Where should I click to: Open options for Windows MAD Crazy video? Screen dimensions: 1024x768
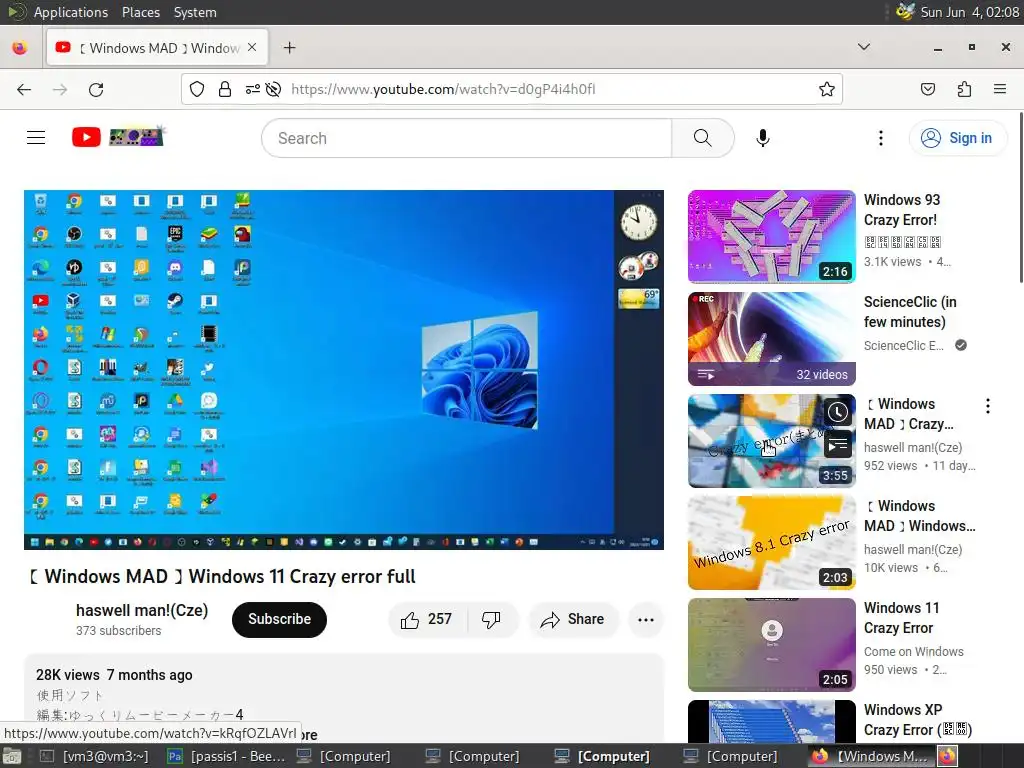point(987,406)
